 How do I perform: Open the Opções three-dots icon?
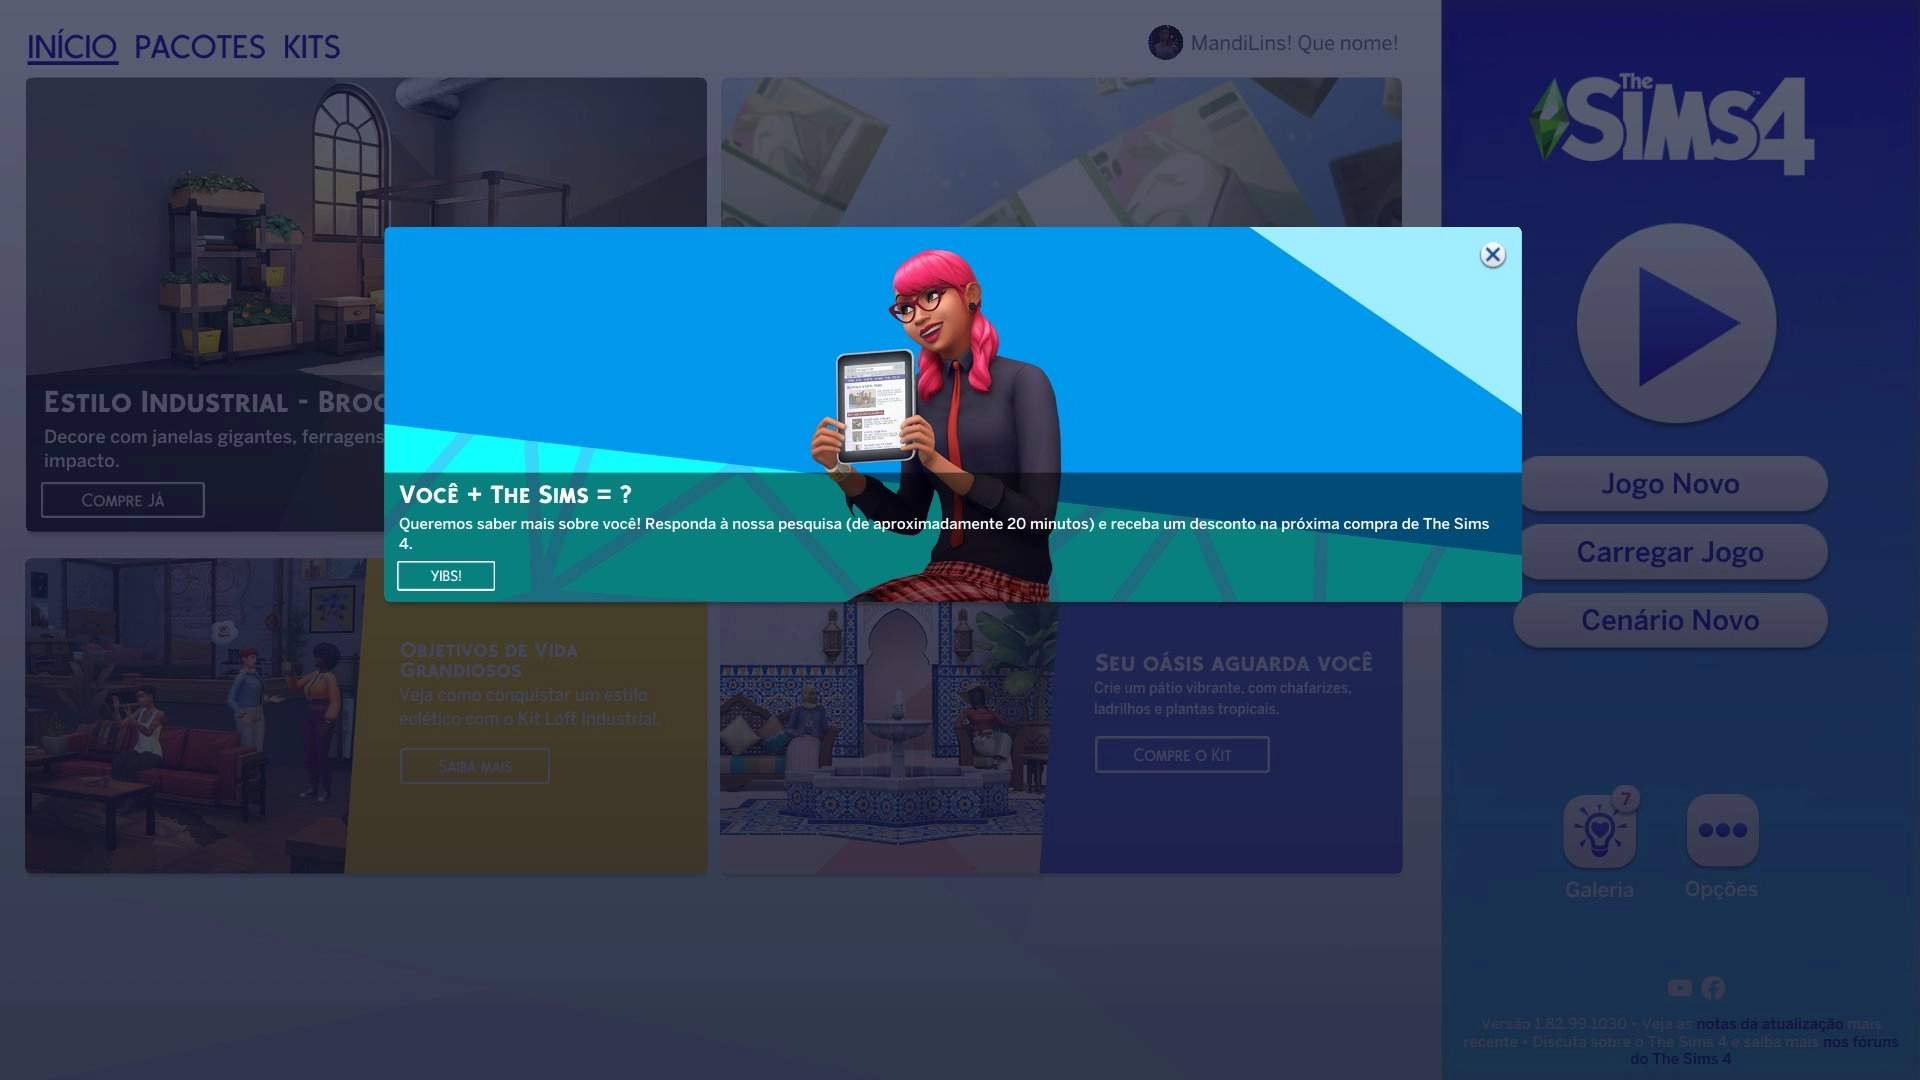[1722, 830]
